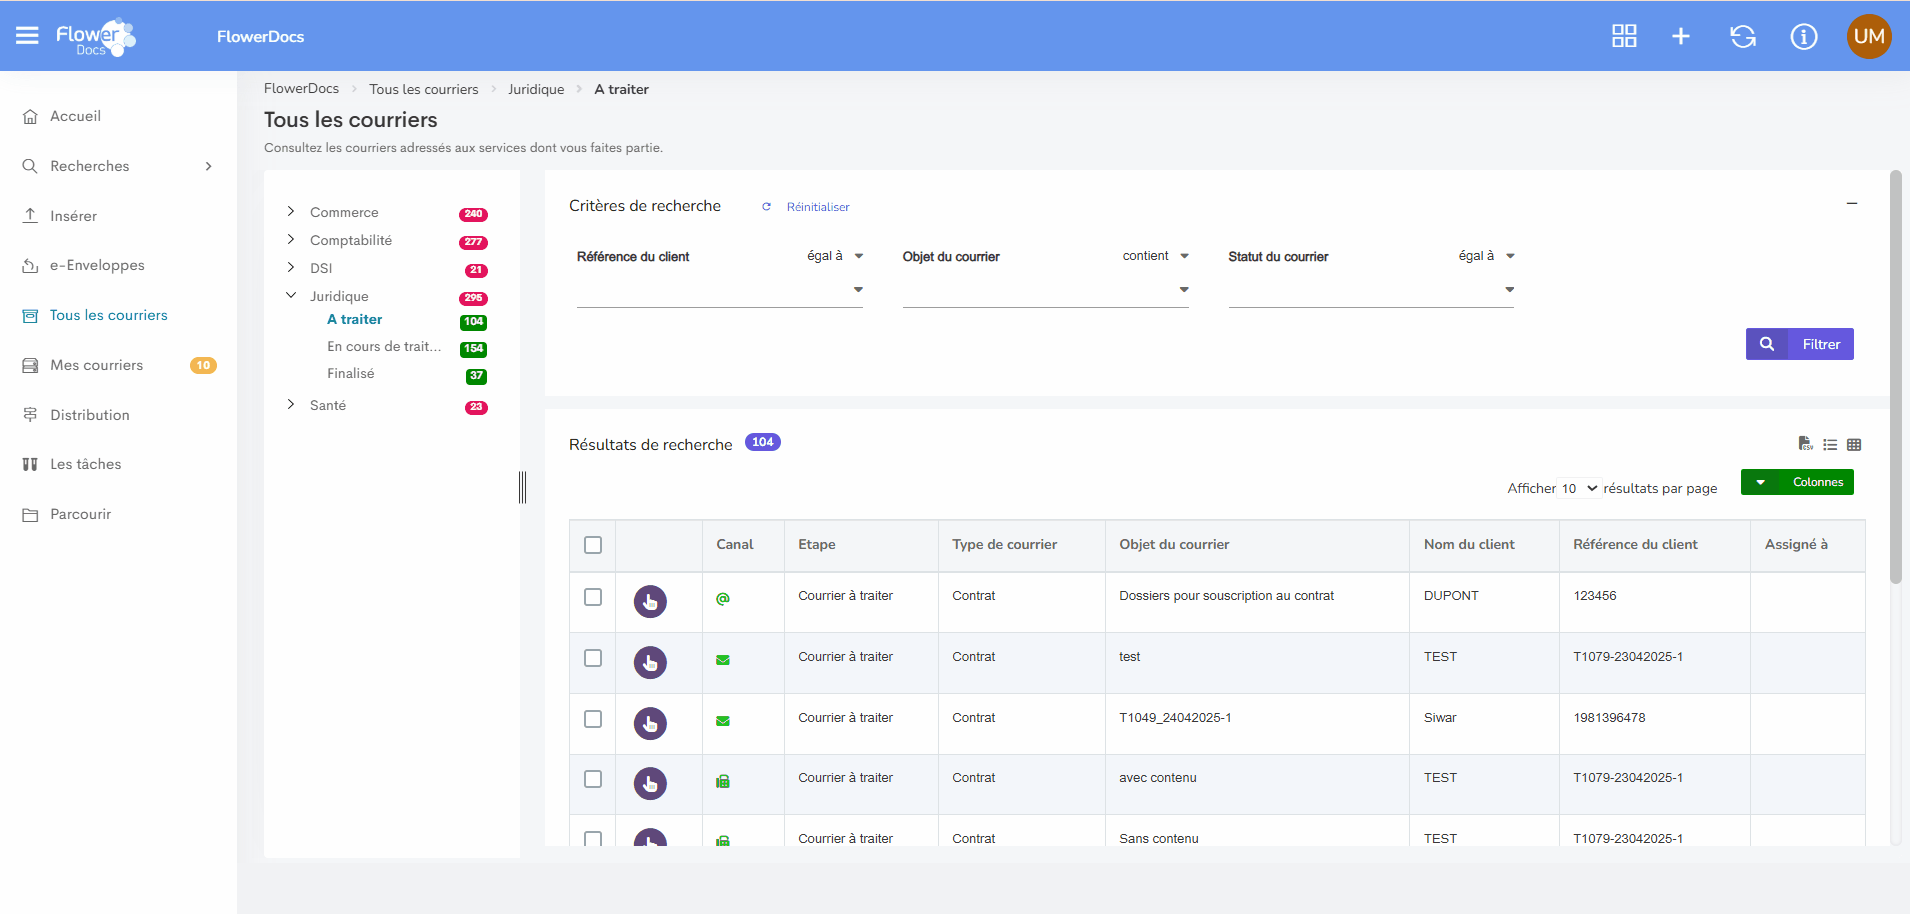Check the box for the DUPONT row
The height and width of the screenshot is (914, 1910).
[x=593, y=597]
